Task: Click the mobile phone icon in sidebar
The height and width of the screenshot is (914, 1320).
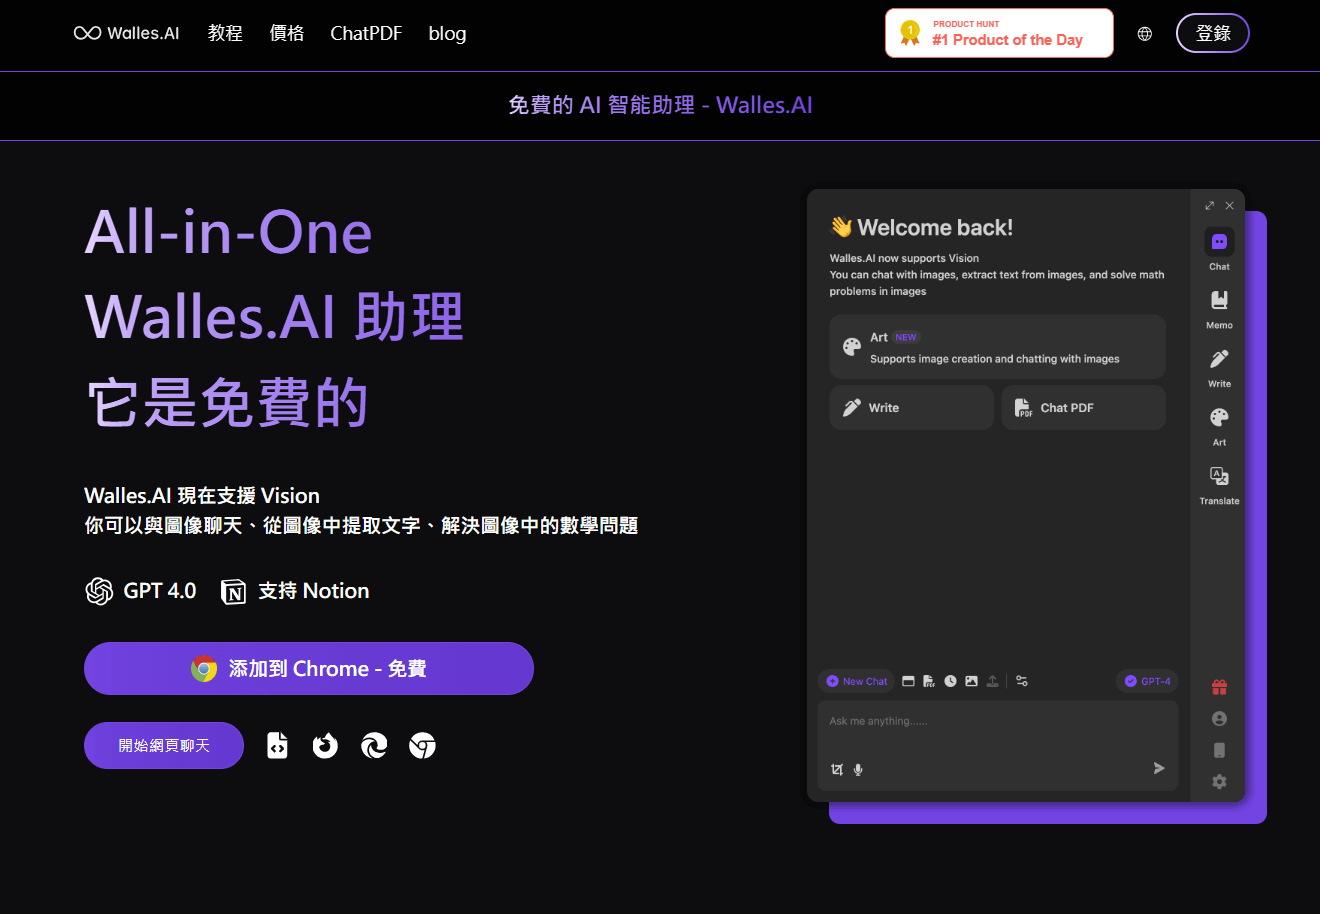Action: [1219, 750]
